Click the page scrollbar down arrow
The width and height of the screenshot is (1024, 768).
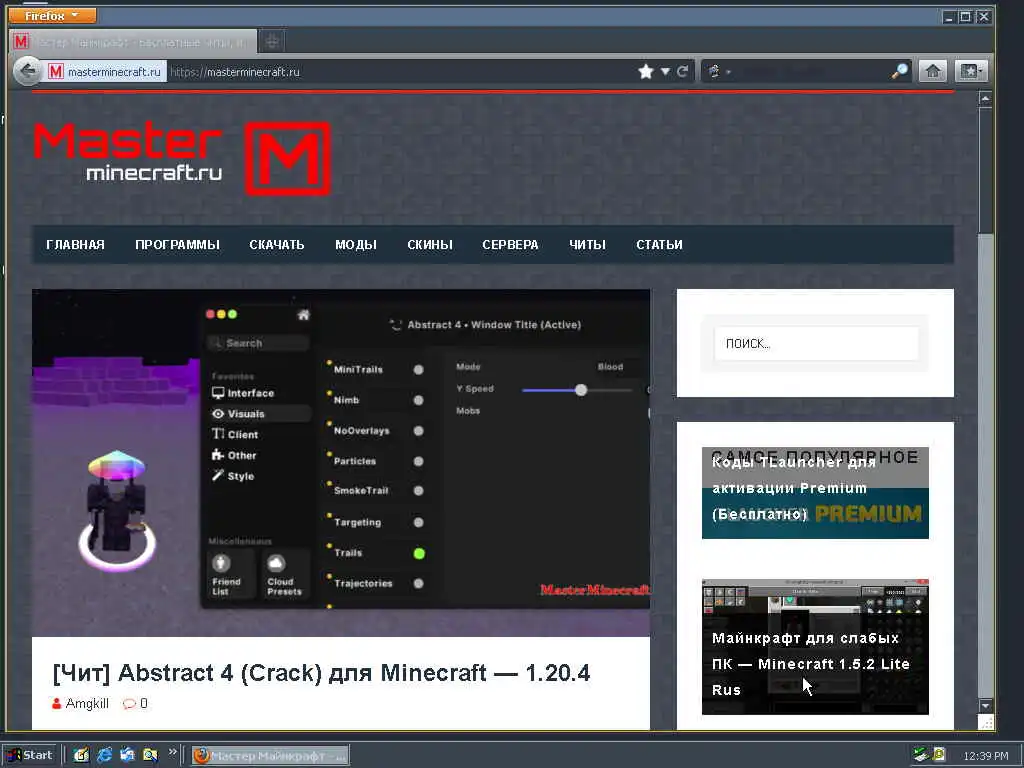[x=985, y=706]
